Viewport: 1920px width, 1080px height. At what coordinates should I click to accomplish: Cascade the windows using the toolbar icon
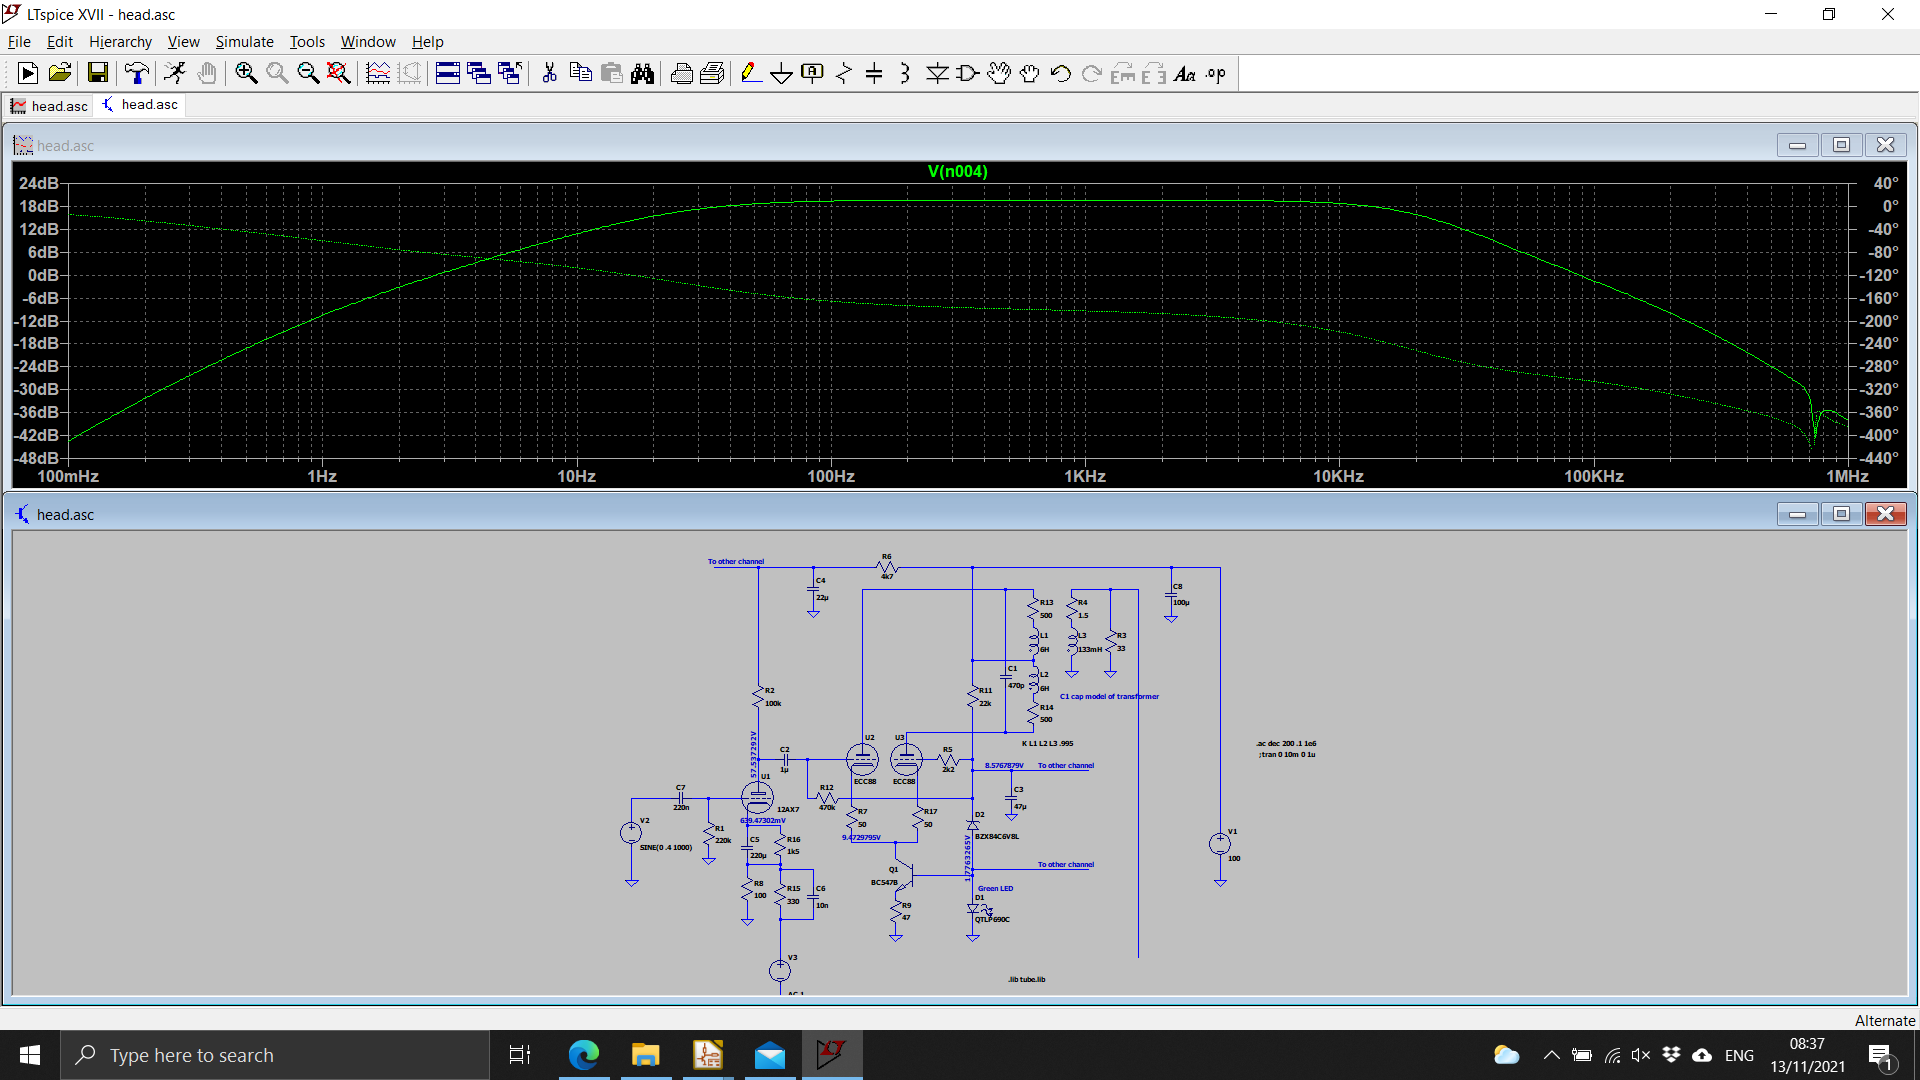[x=479, y=73]
